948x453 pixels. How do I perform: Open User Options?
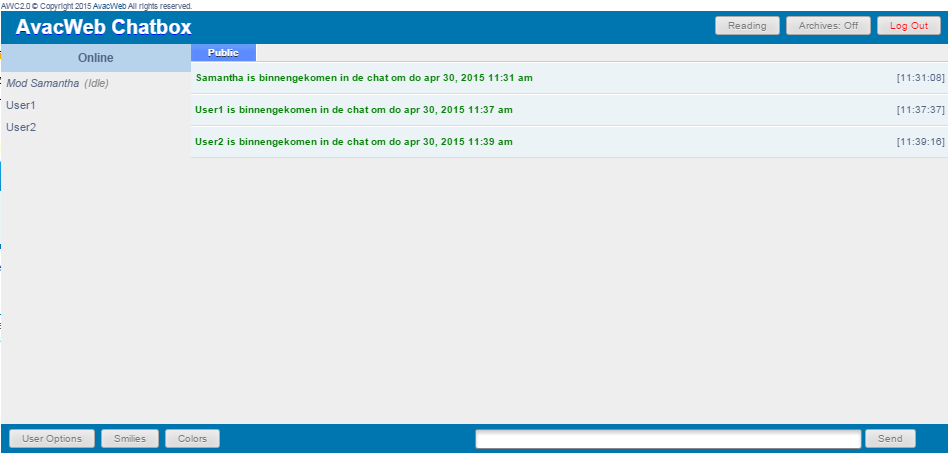tap(52, 438)
